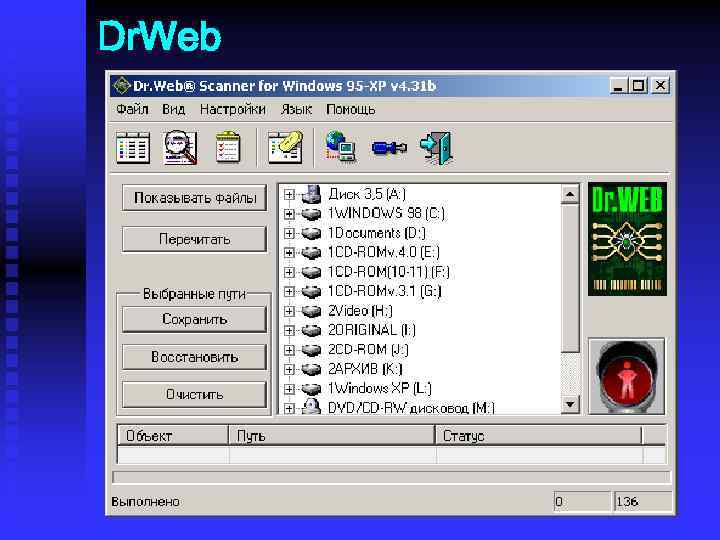
Task: Expand the 2CD-ROM (J:) tree node
Action: (289, 350)
